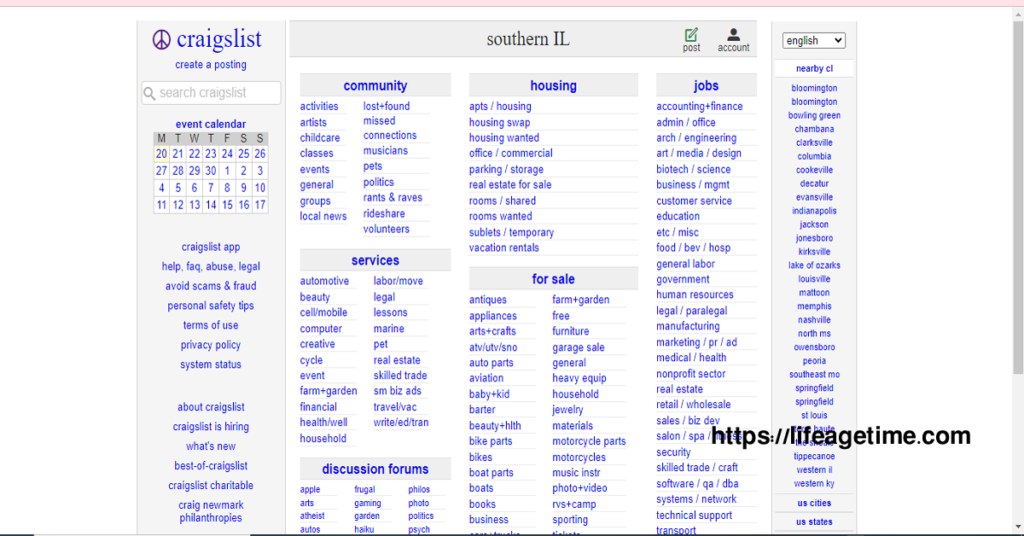Go to nearby indianapolis site
The height and width of the screenshot is (536, 1024).
(814, 211)
